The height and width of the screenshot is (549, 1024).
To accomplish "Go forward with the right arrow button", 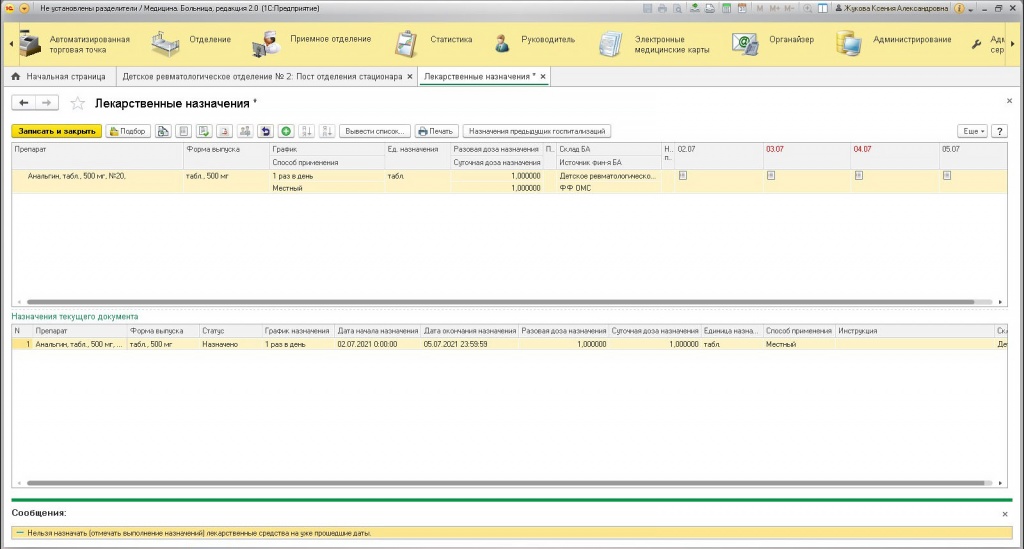I will pos(47,102).
